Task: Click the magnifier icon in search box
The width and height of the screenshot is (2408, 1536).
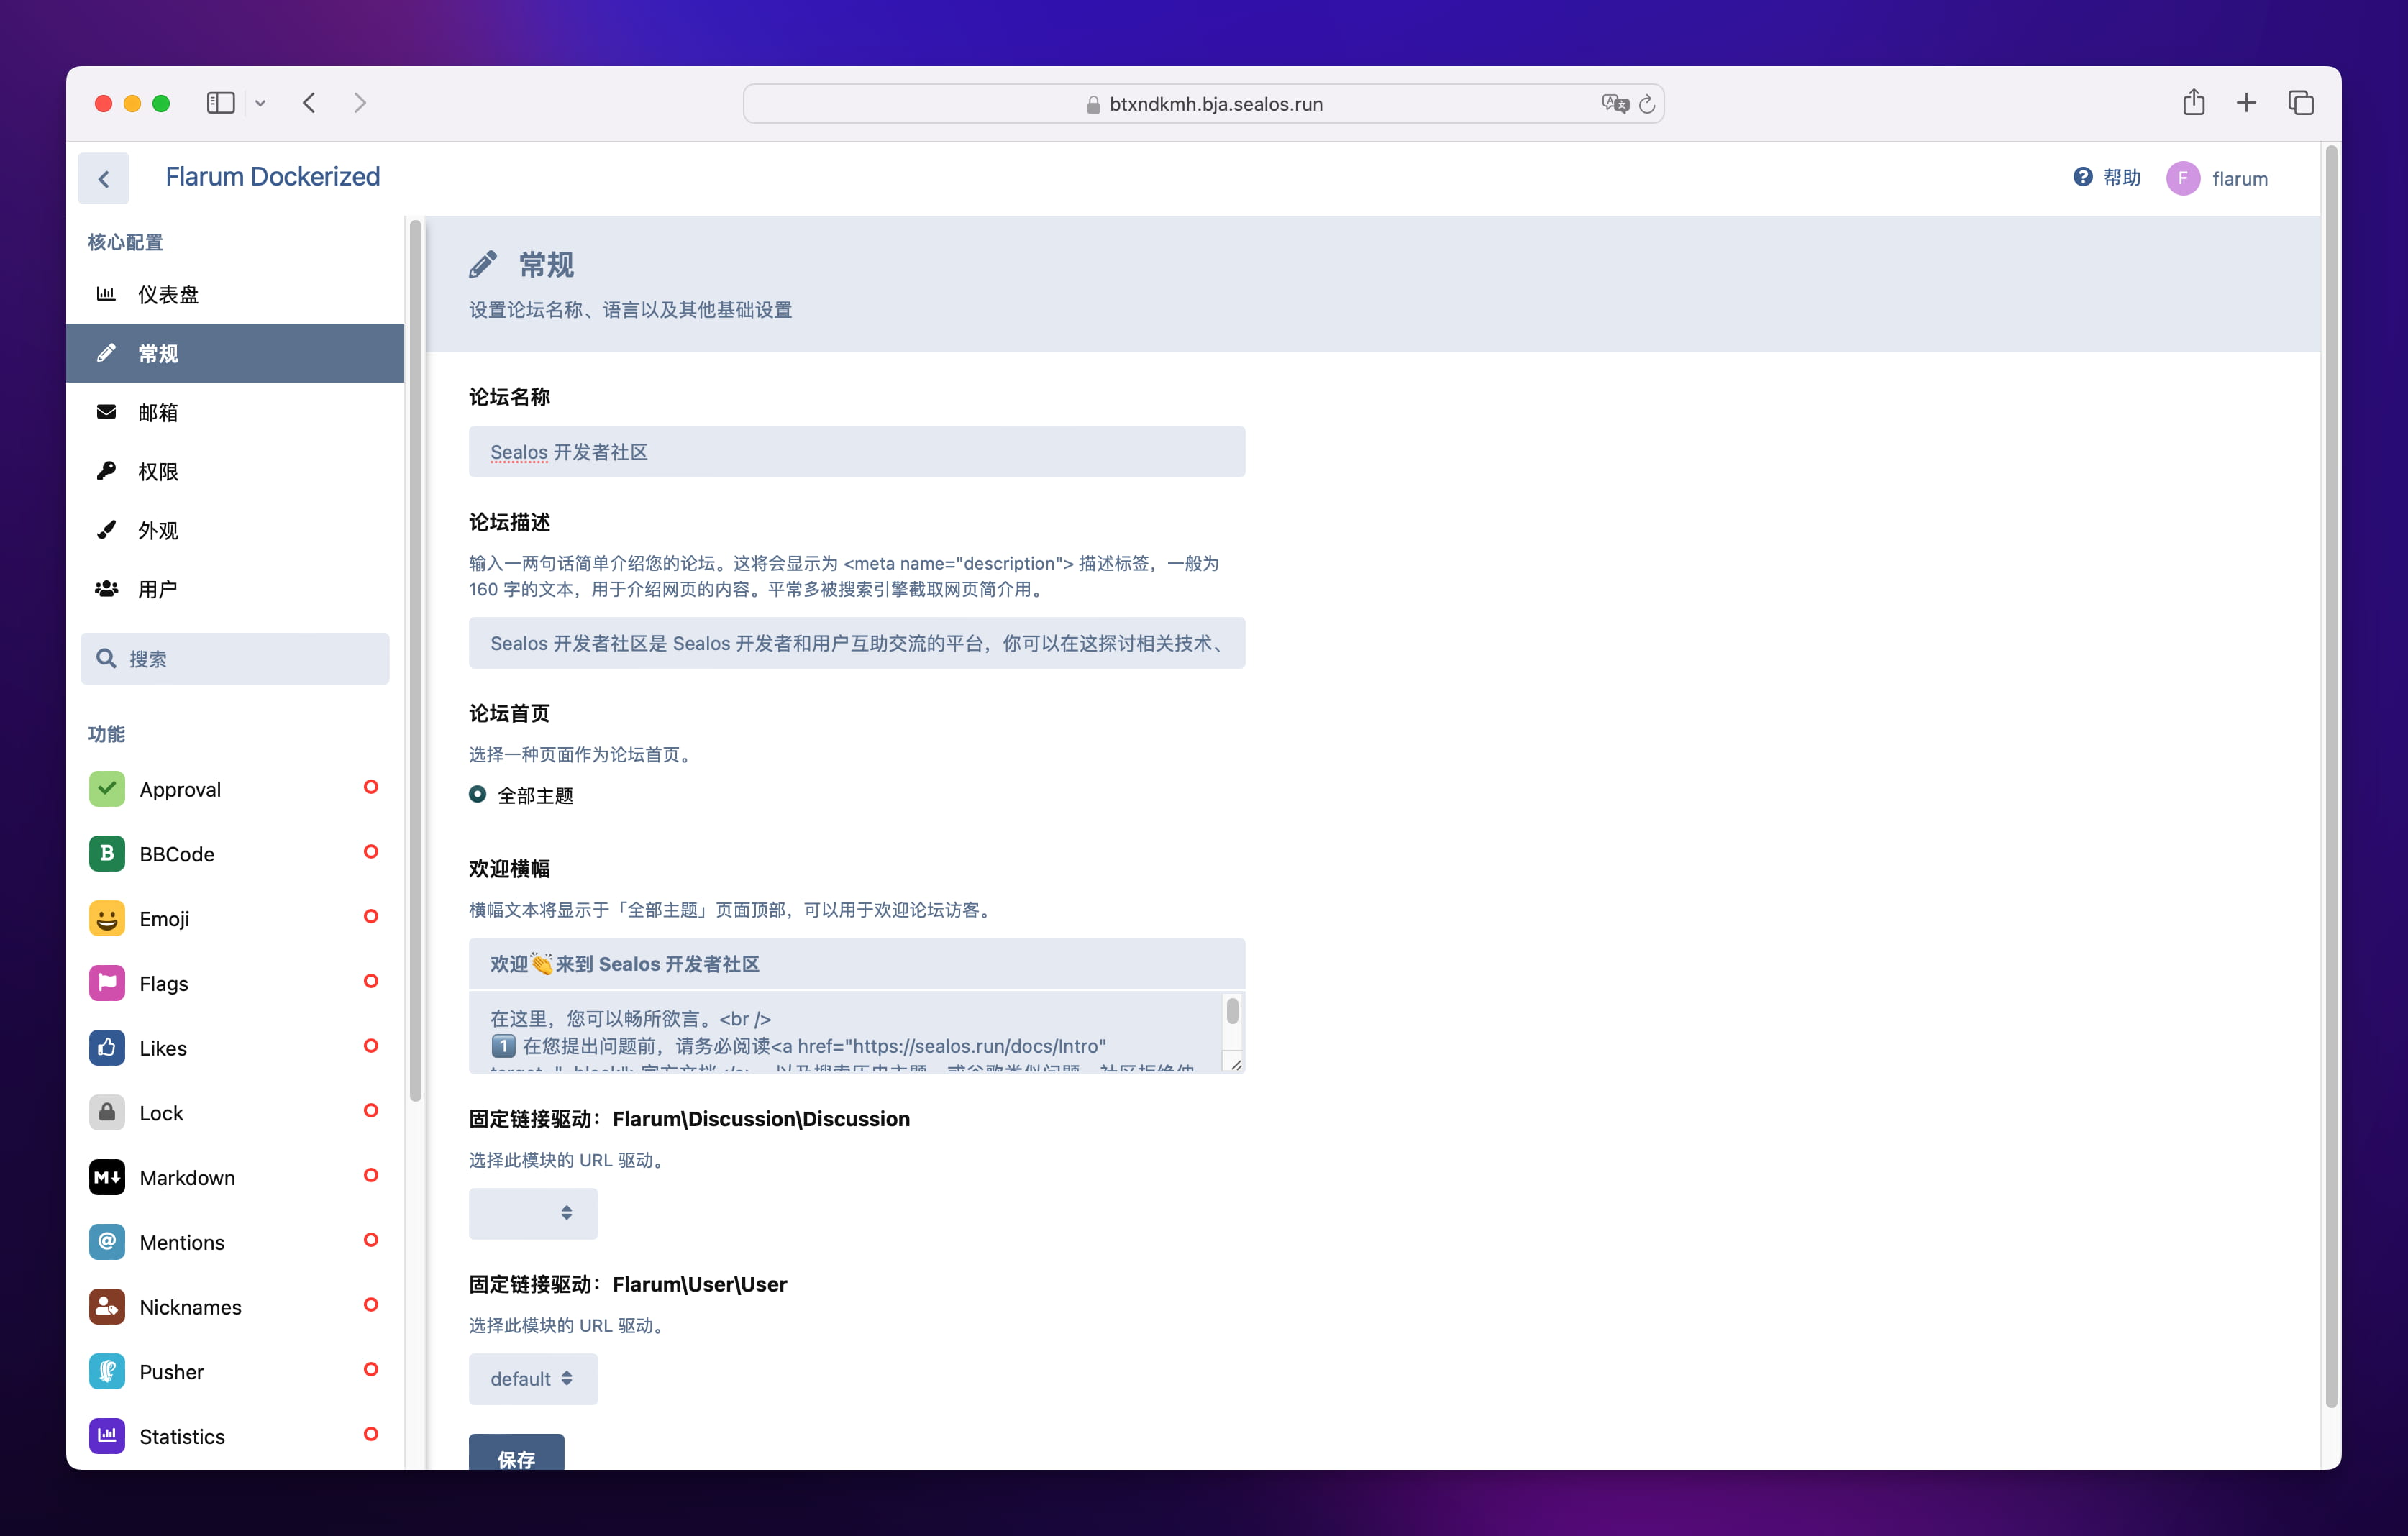Action: point(106,658)
